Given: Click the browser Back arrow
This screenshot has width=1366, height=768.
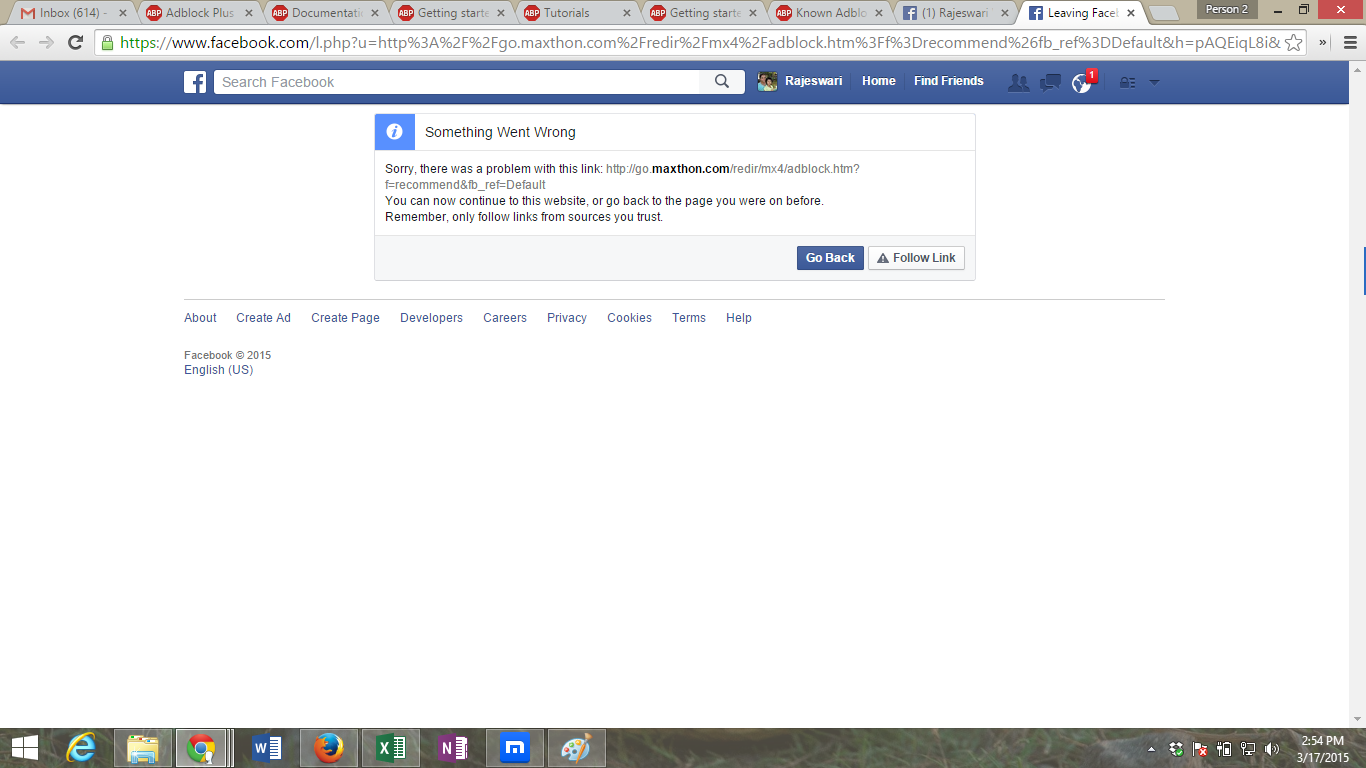Looking at the screenshot, I should pyautogui.click(x=18, y=43).
